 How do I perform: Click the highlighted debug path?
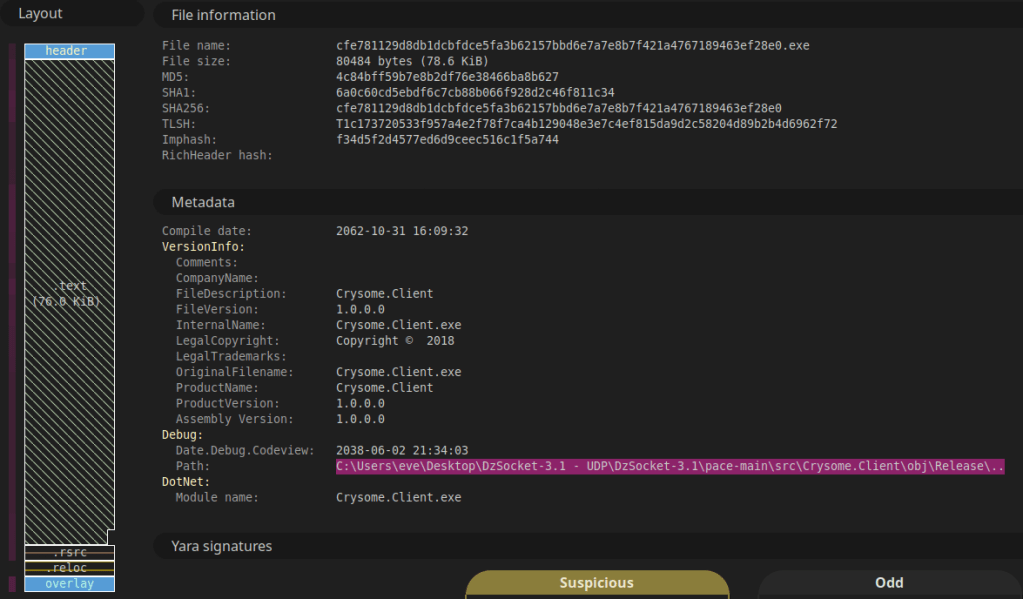[669, 466]
